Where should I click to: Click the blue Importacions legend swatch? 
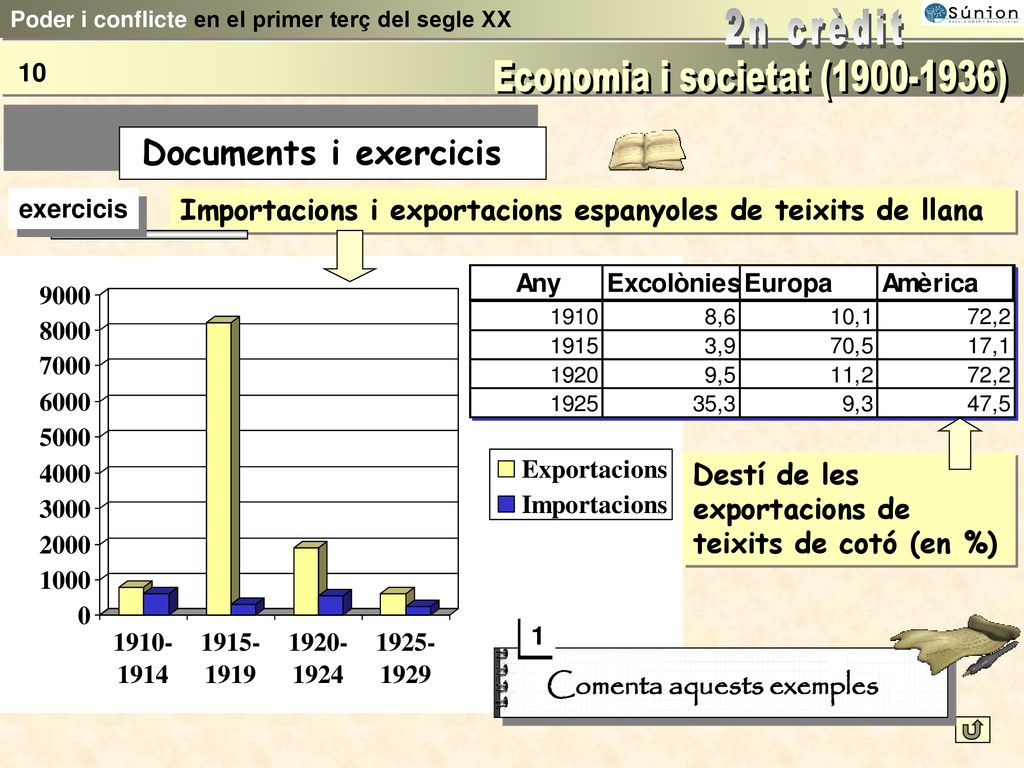(506, 504)
